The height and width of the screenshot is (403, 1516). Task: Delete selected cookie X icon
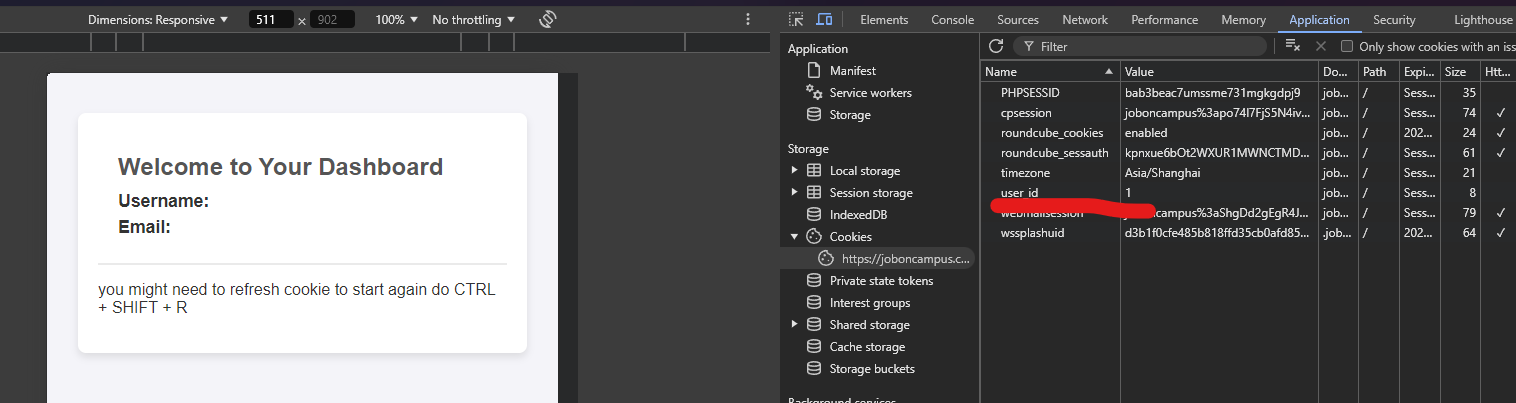coord(1320,46)
